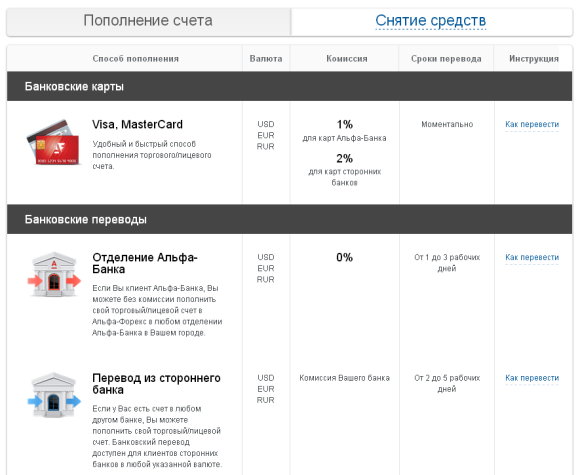The image size is (580, 475).
Task: Click EUR currency in the Отделение Альфа-Банка row
Action: point(266,268)
